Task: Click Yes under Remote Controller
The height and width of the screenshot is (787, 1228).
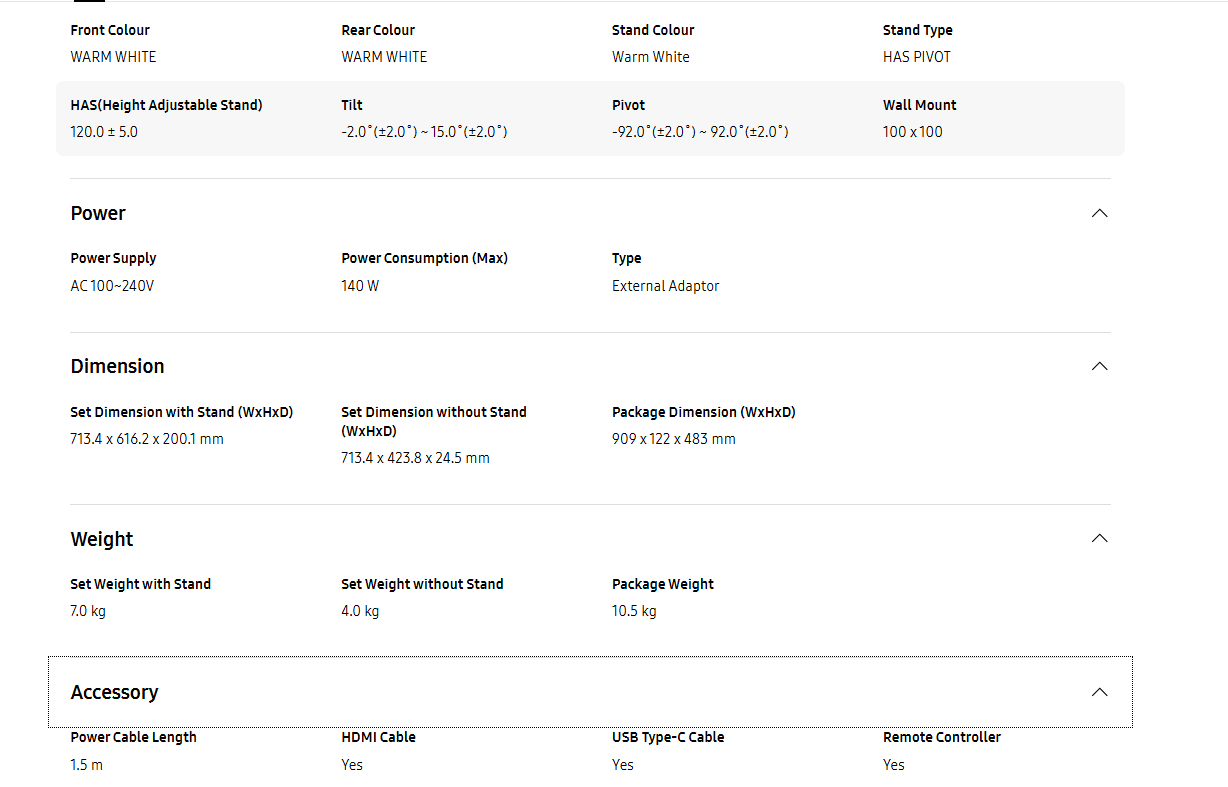Action: click(x=894, y=765)
